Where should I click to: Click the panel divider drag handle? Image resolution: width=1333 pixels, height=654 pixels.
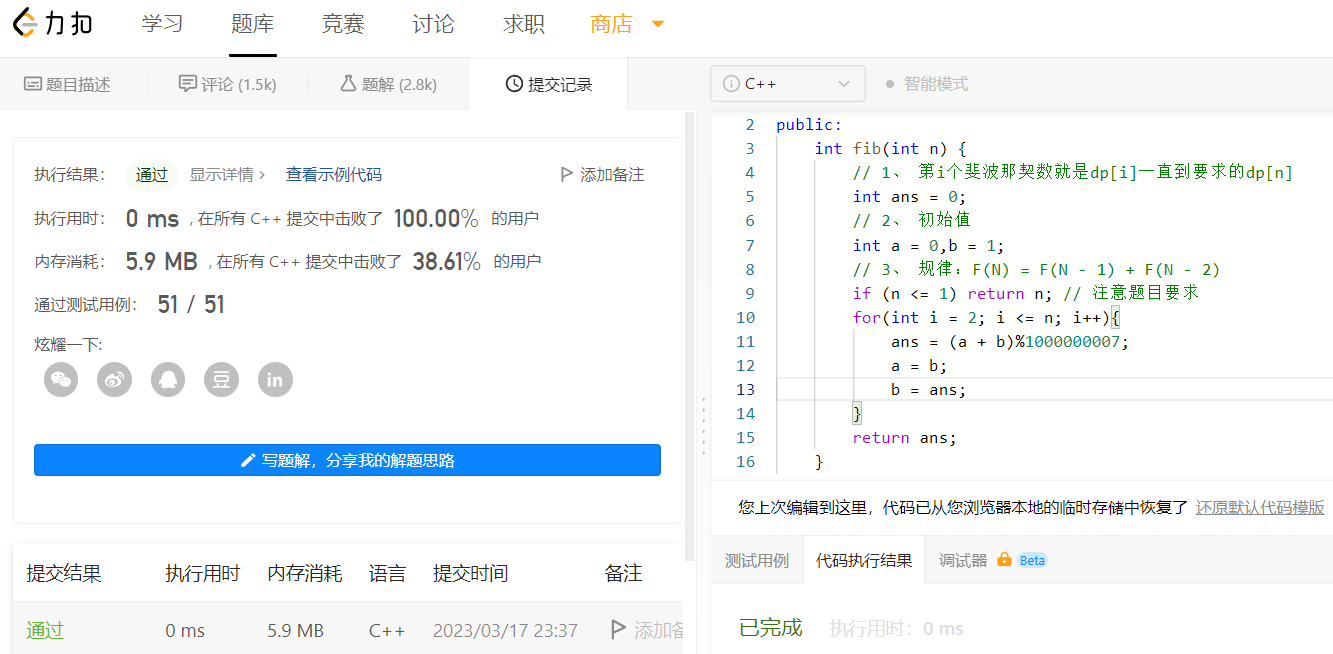tap(703, 425)
